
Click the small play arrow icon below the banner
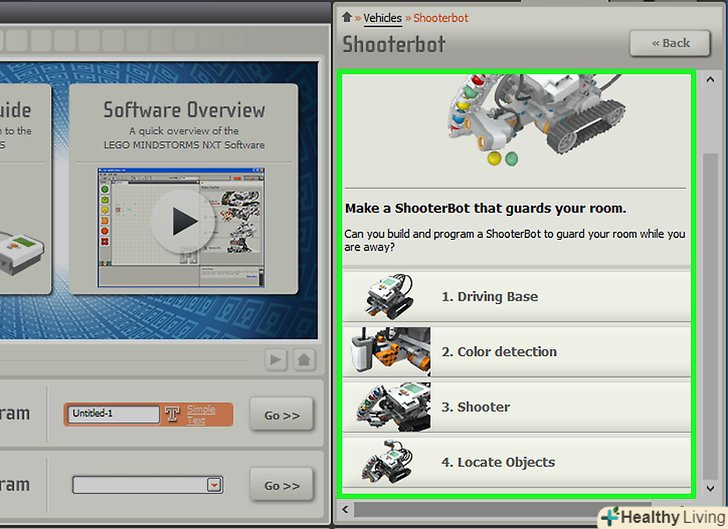click(x=276, y=360)
